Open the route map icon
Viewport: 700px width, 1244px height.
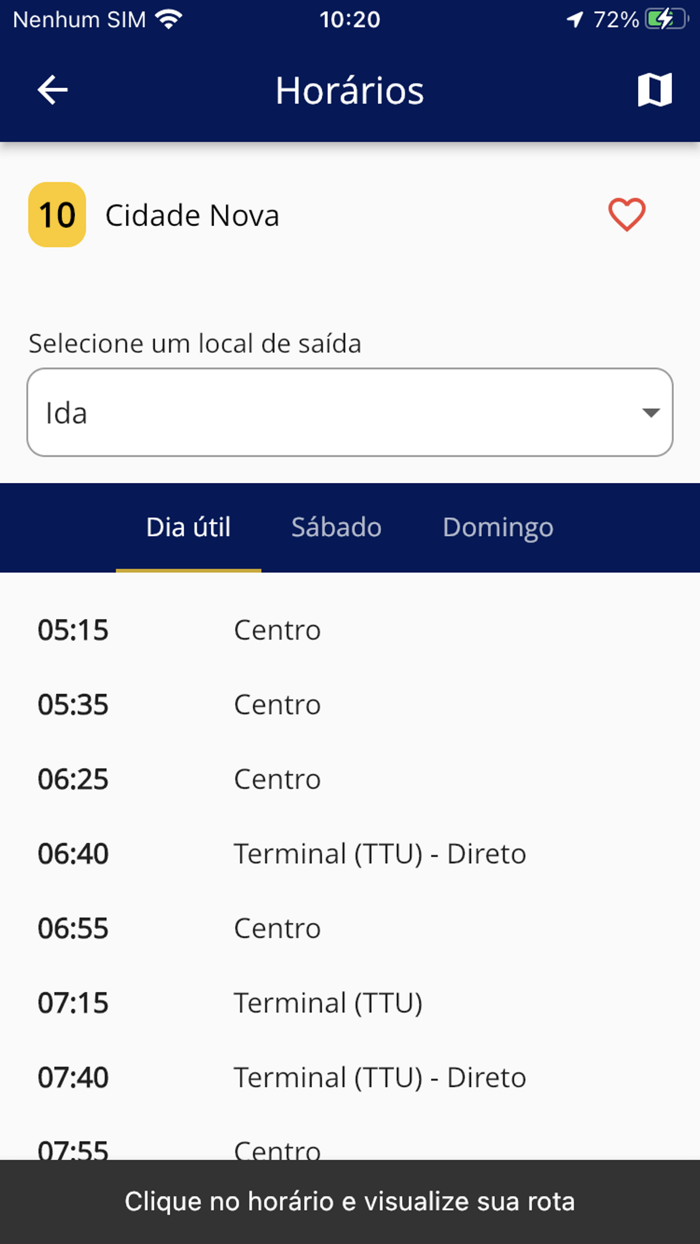pos(654,90)
